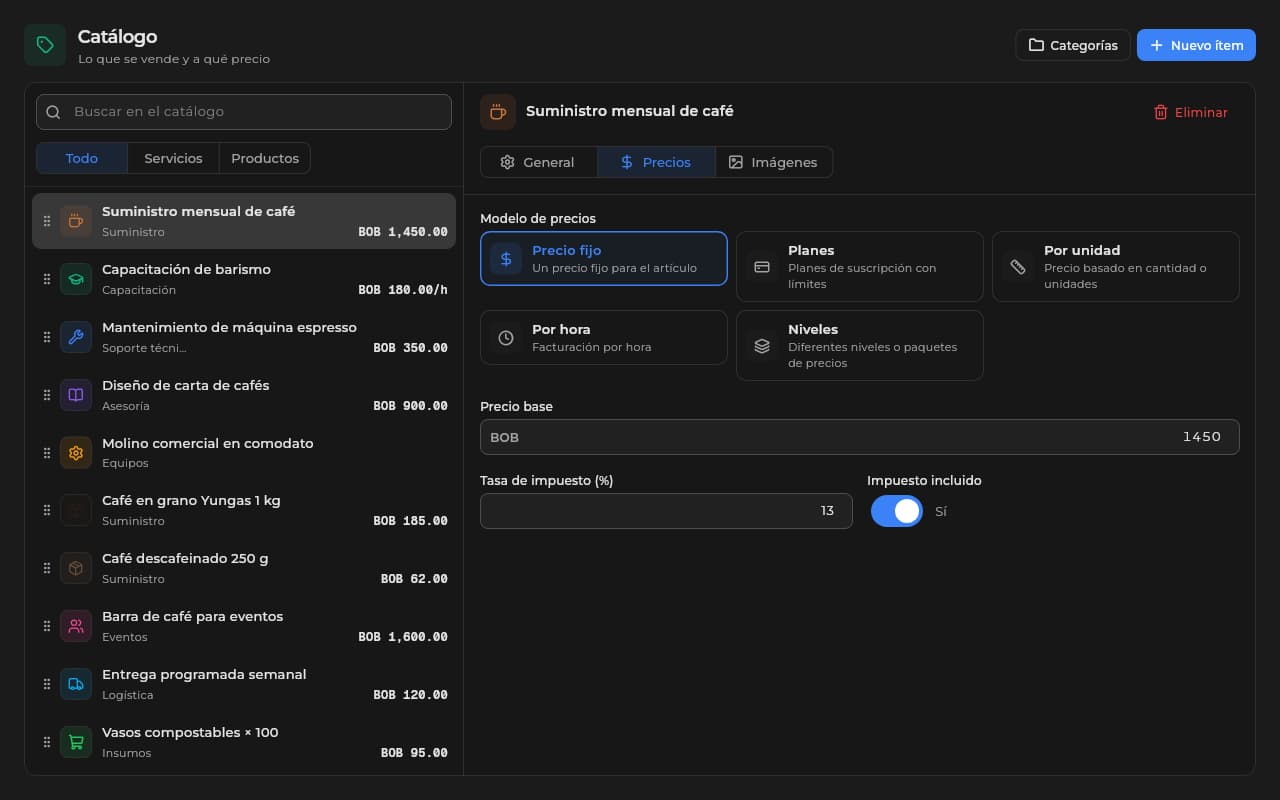Delete the item with Eliminar
The image size is (1280, 800).
pyautogui.click(x=1190, y=112)
